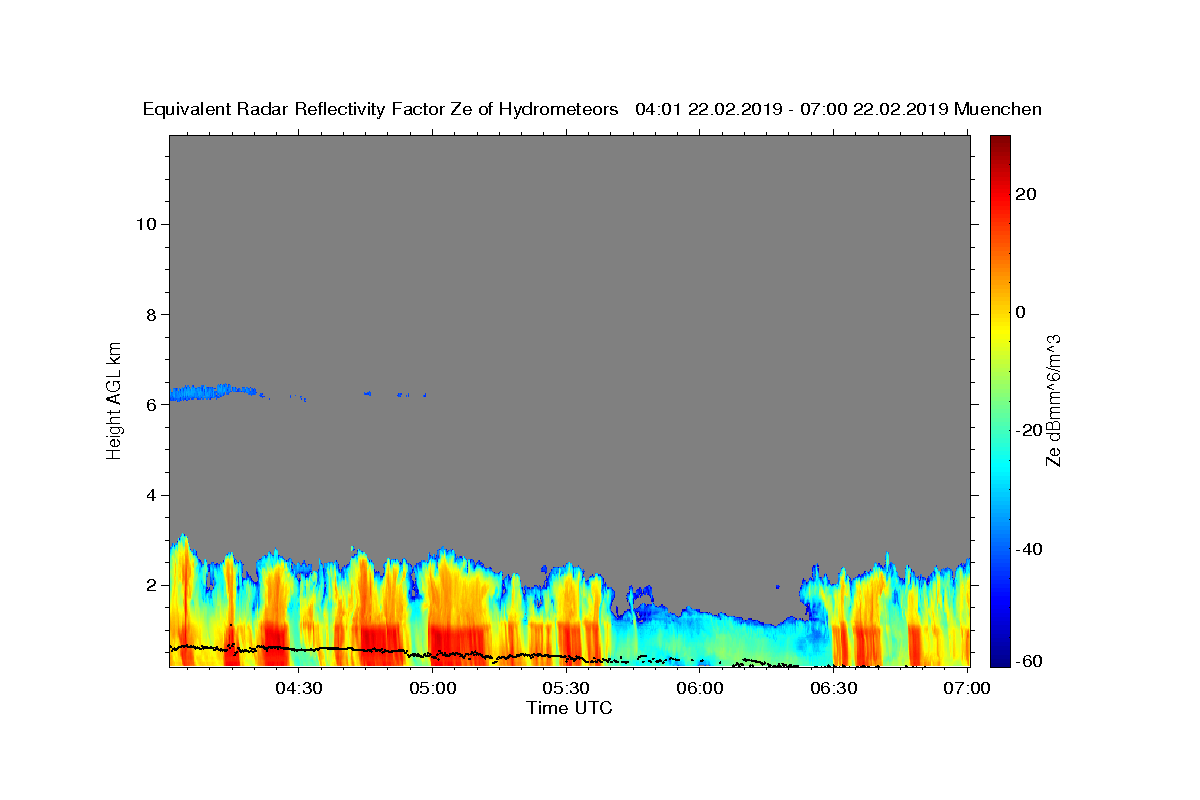Click the 'Time UTC' axis label
The image size is (1200, 800).
click(x=570, y=708)
